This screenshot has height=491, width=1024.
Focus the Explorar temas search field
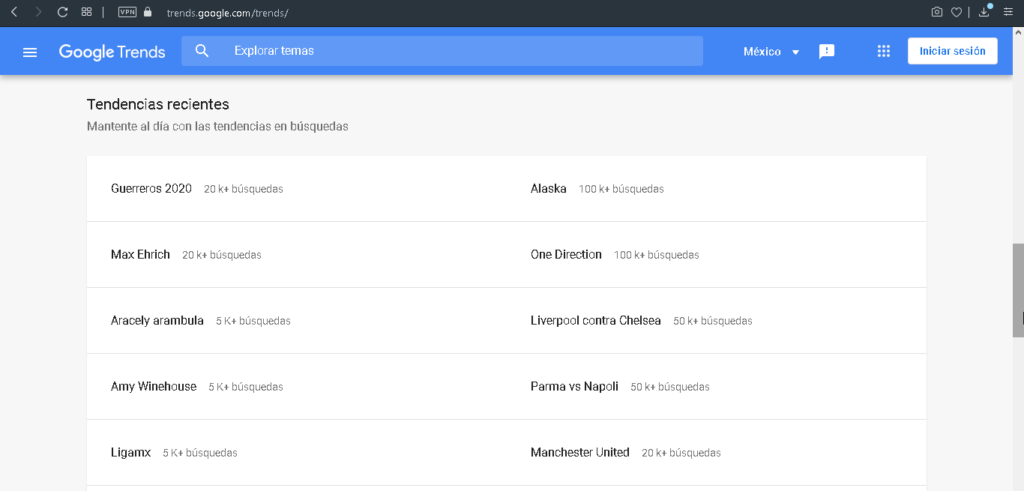442,51
